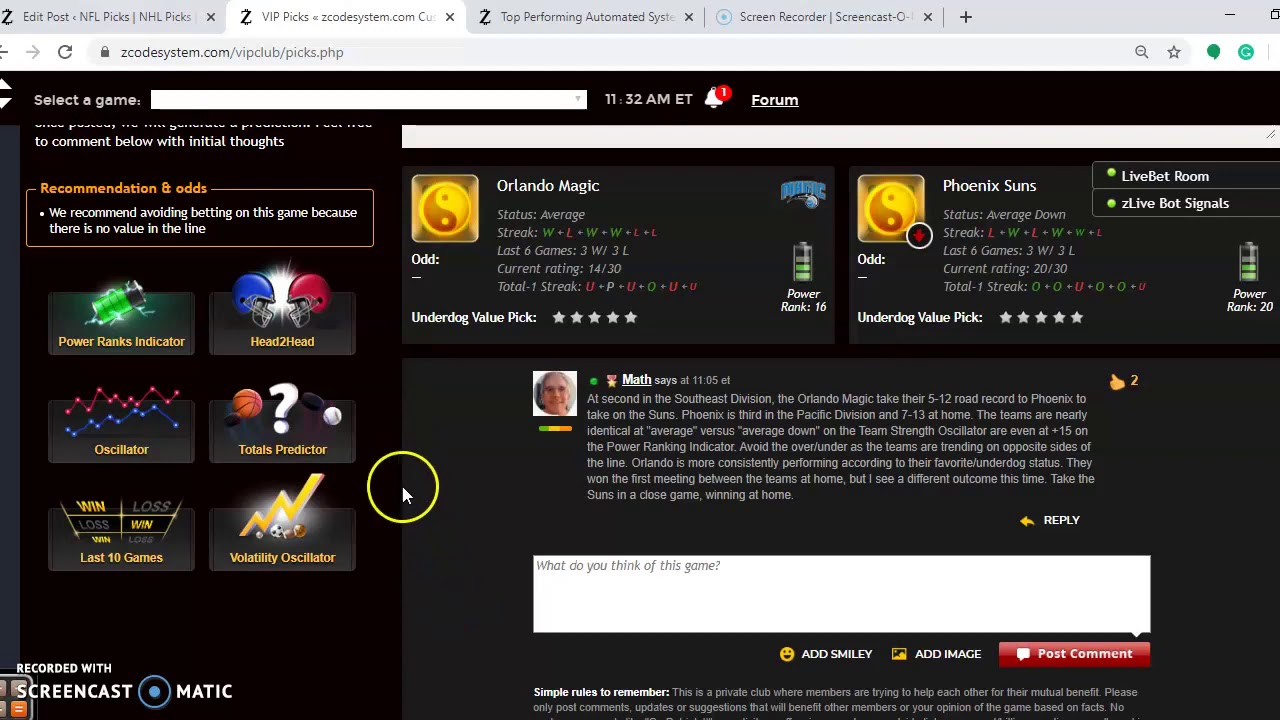Screen dimensions: 1280x720
Task: Open the Head2Head comparison tool
Action: 282,312
